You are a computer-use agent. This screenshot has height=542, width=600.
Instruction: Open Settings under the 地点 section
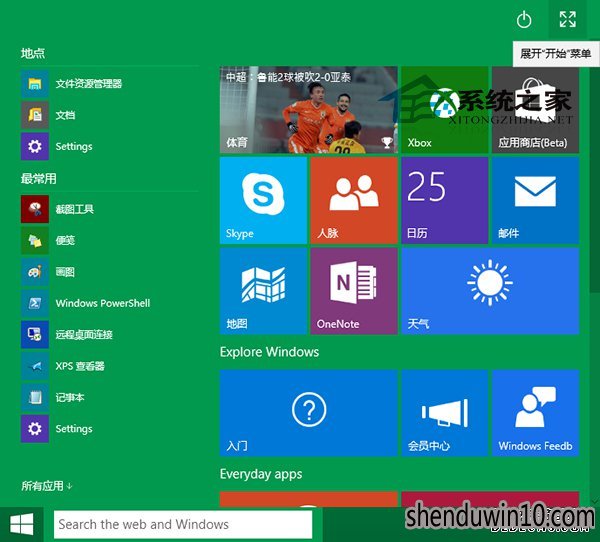click(35, 146)
